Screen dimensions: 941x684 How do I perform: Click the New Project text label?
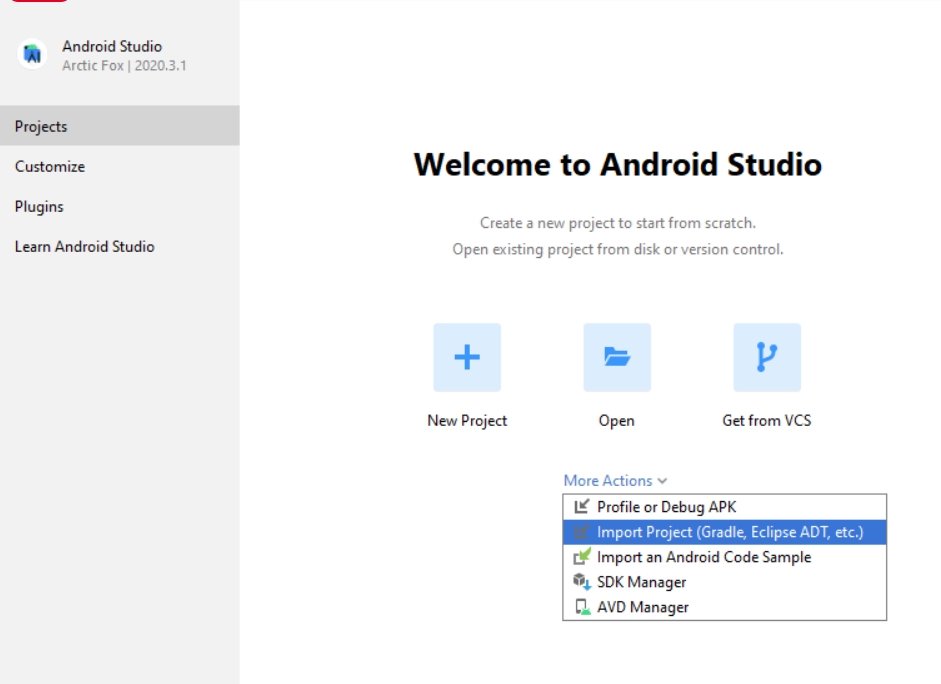tap(467, 421)
